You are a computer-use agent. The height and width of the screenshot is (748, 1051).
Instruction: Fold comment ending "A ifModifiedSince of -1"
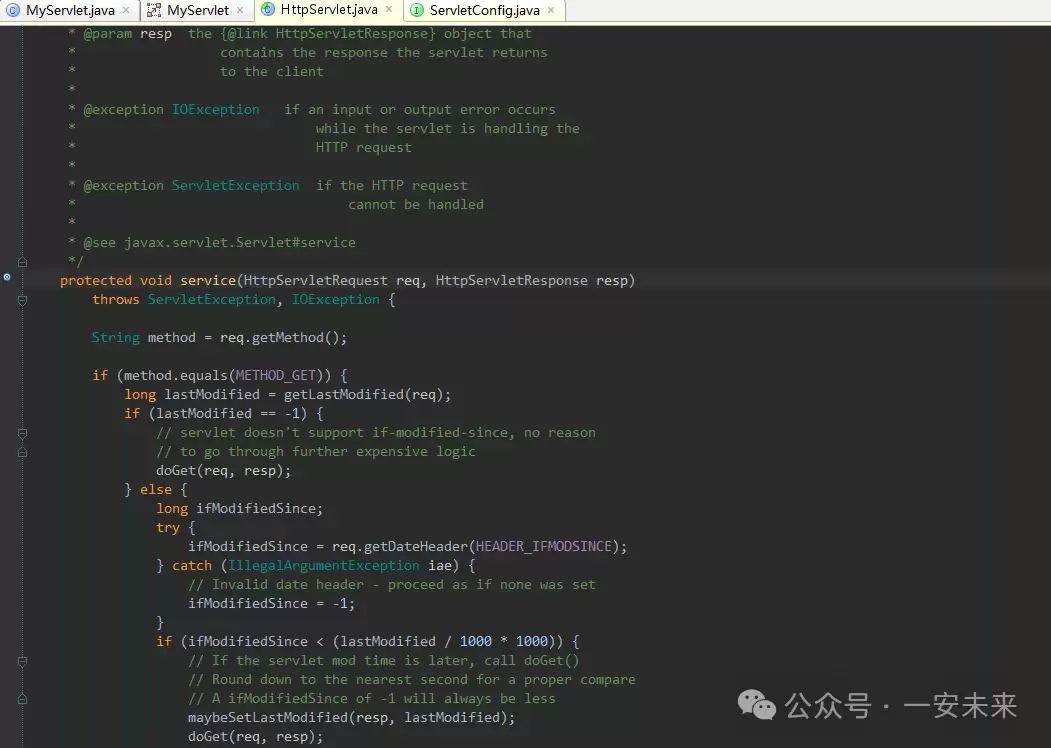(22, 699)
